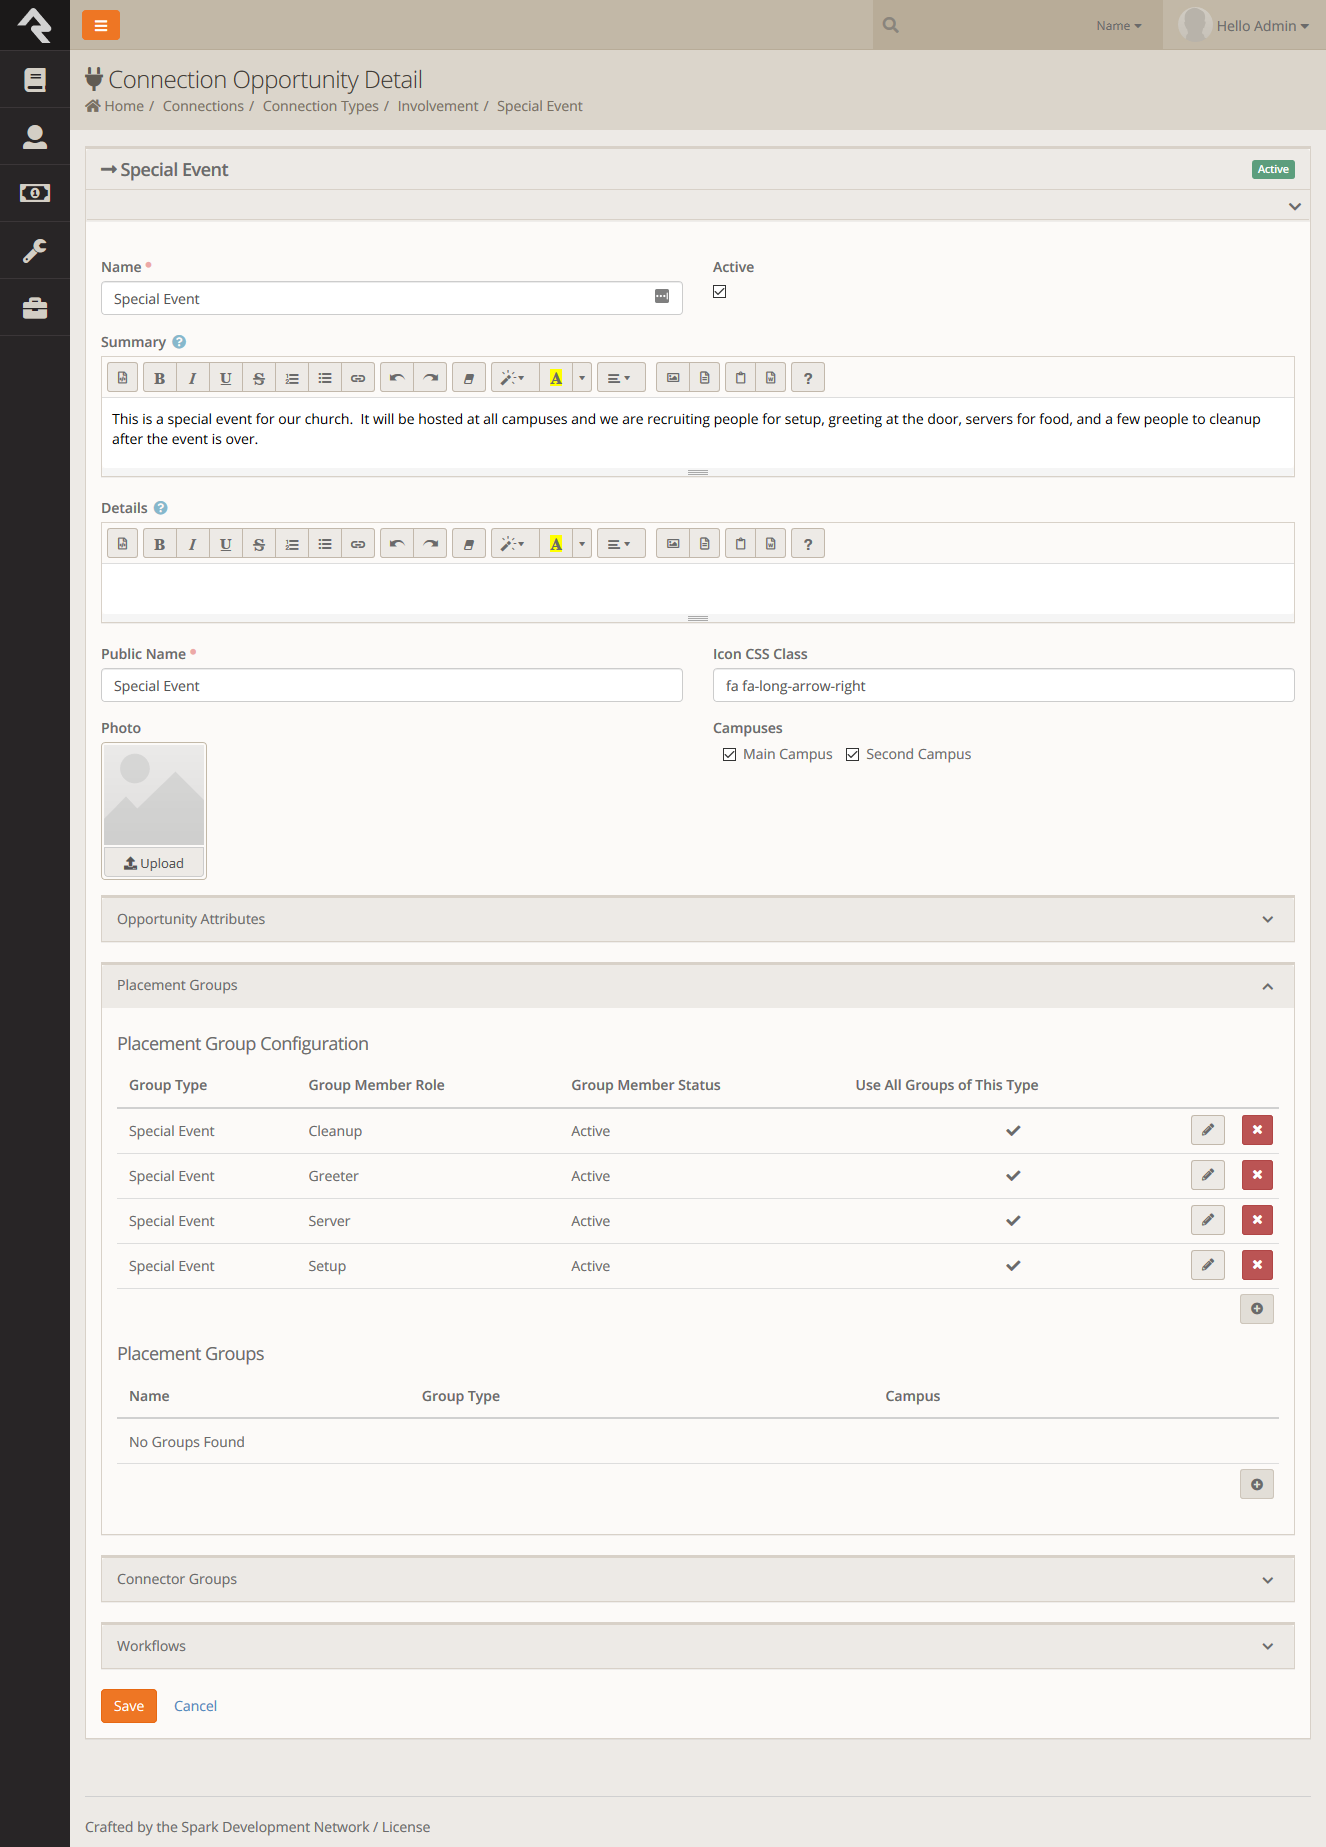This screenshot has width=1326, height=1847.
Task: Toggle the Active checkbox
Action: click(x=720, y=292)
